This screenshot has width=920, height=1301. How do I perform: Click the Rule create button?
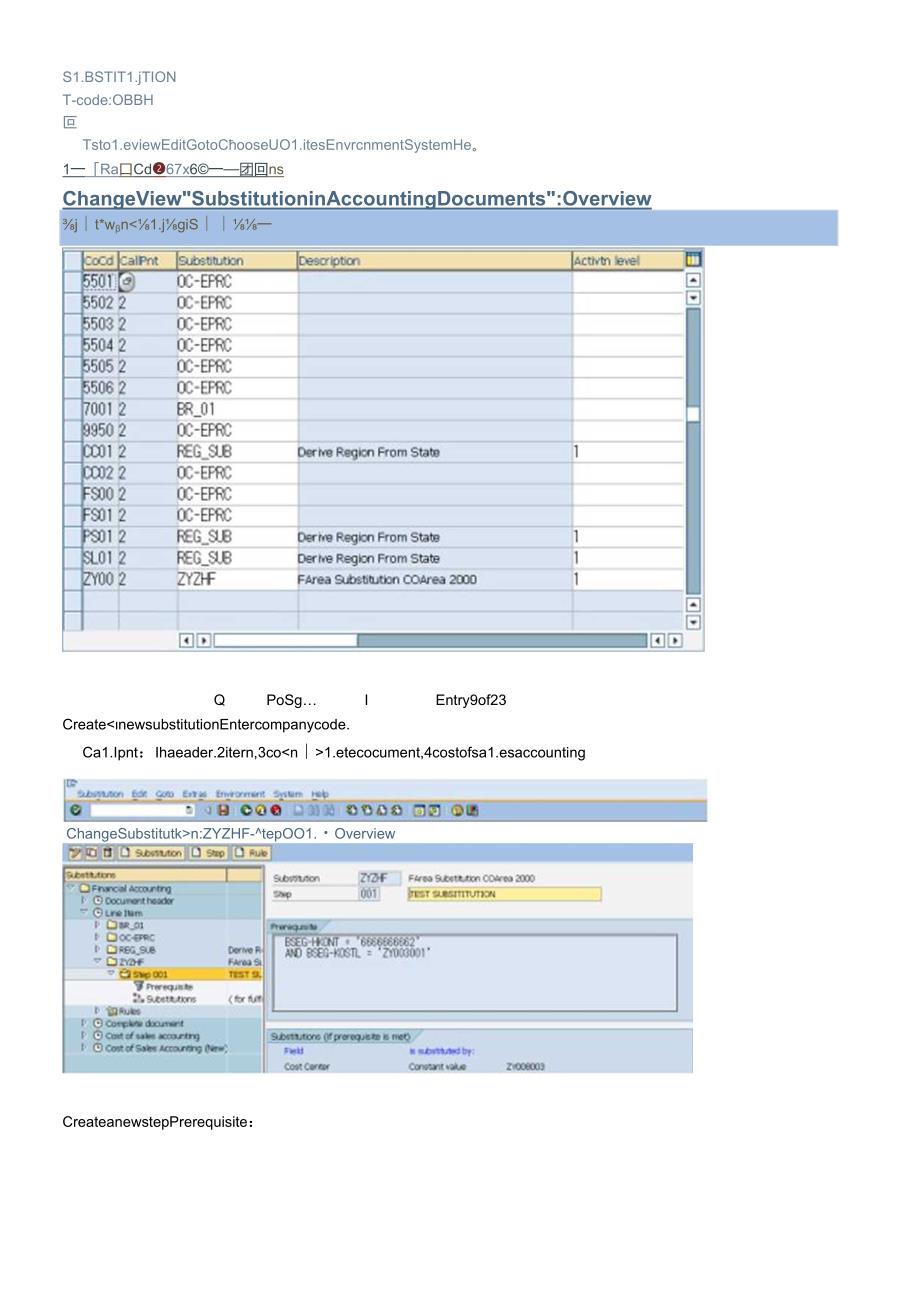click(251, 853)
